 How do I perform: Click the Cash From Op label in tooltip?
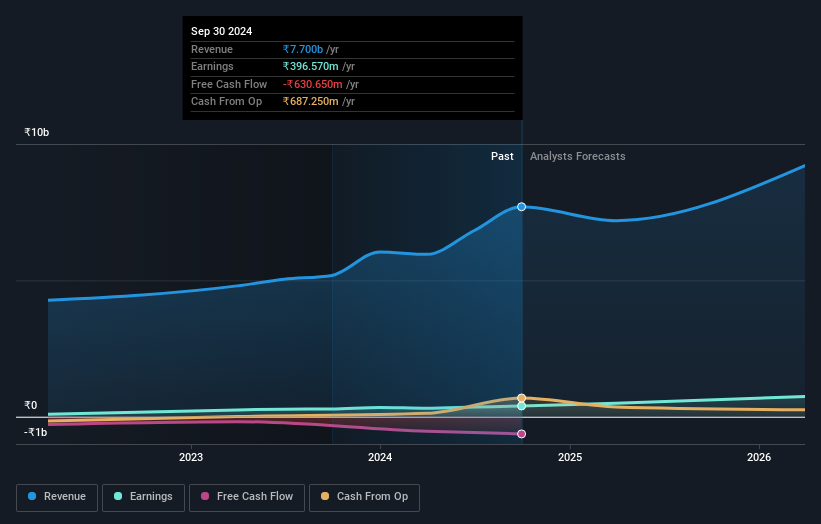coord(226,102)
